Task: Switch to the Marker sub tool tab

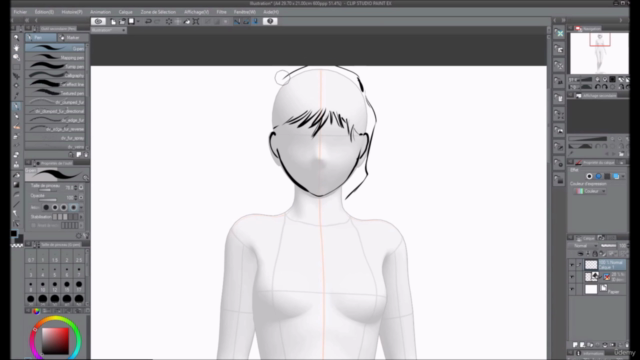Action: pos(72,38)
